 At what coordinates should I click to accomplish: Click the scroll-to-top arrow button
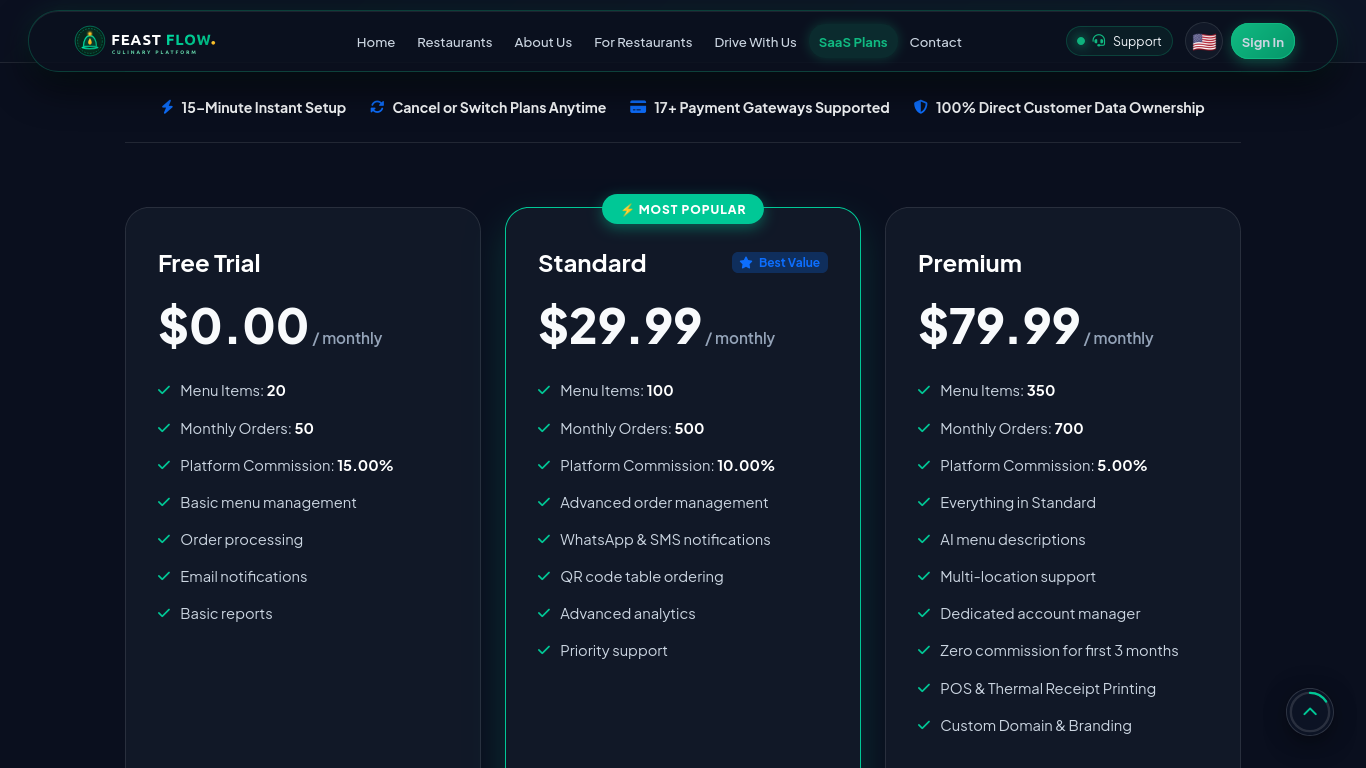[1310, 712]
